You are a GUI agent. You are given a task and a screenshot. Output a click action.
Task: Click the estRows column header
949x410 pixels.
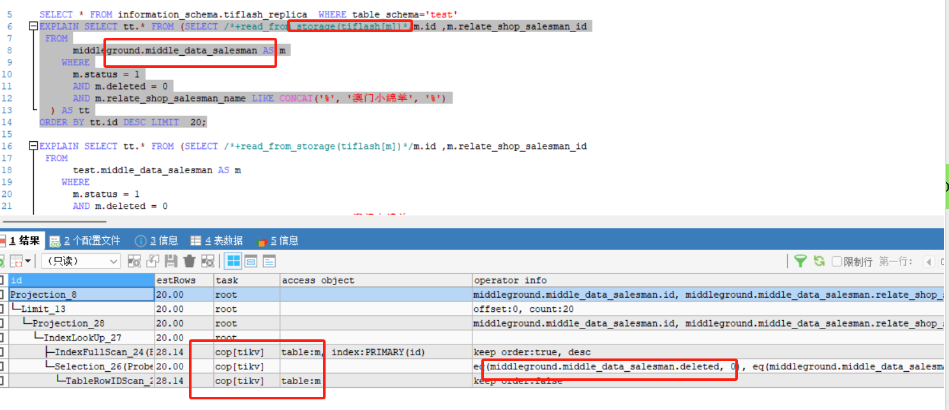click(x=185, y=280)
